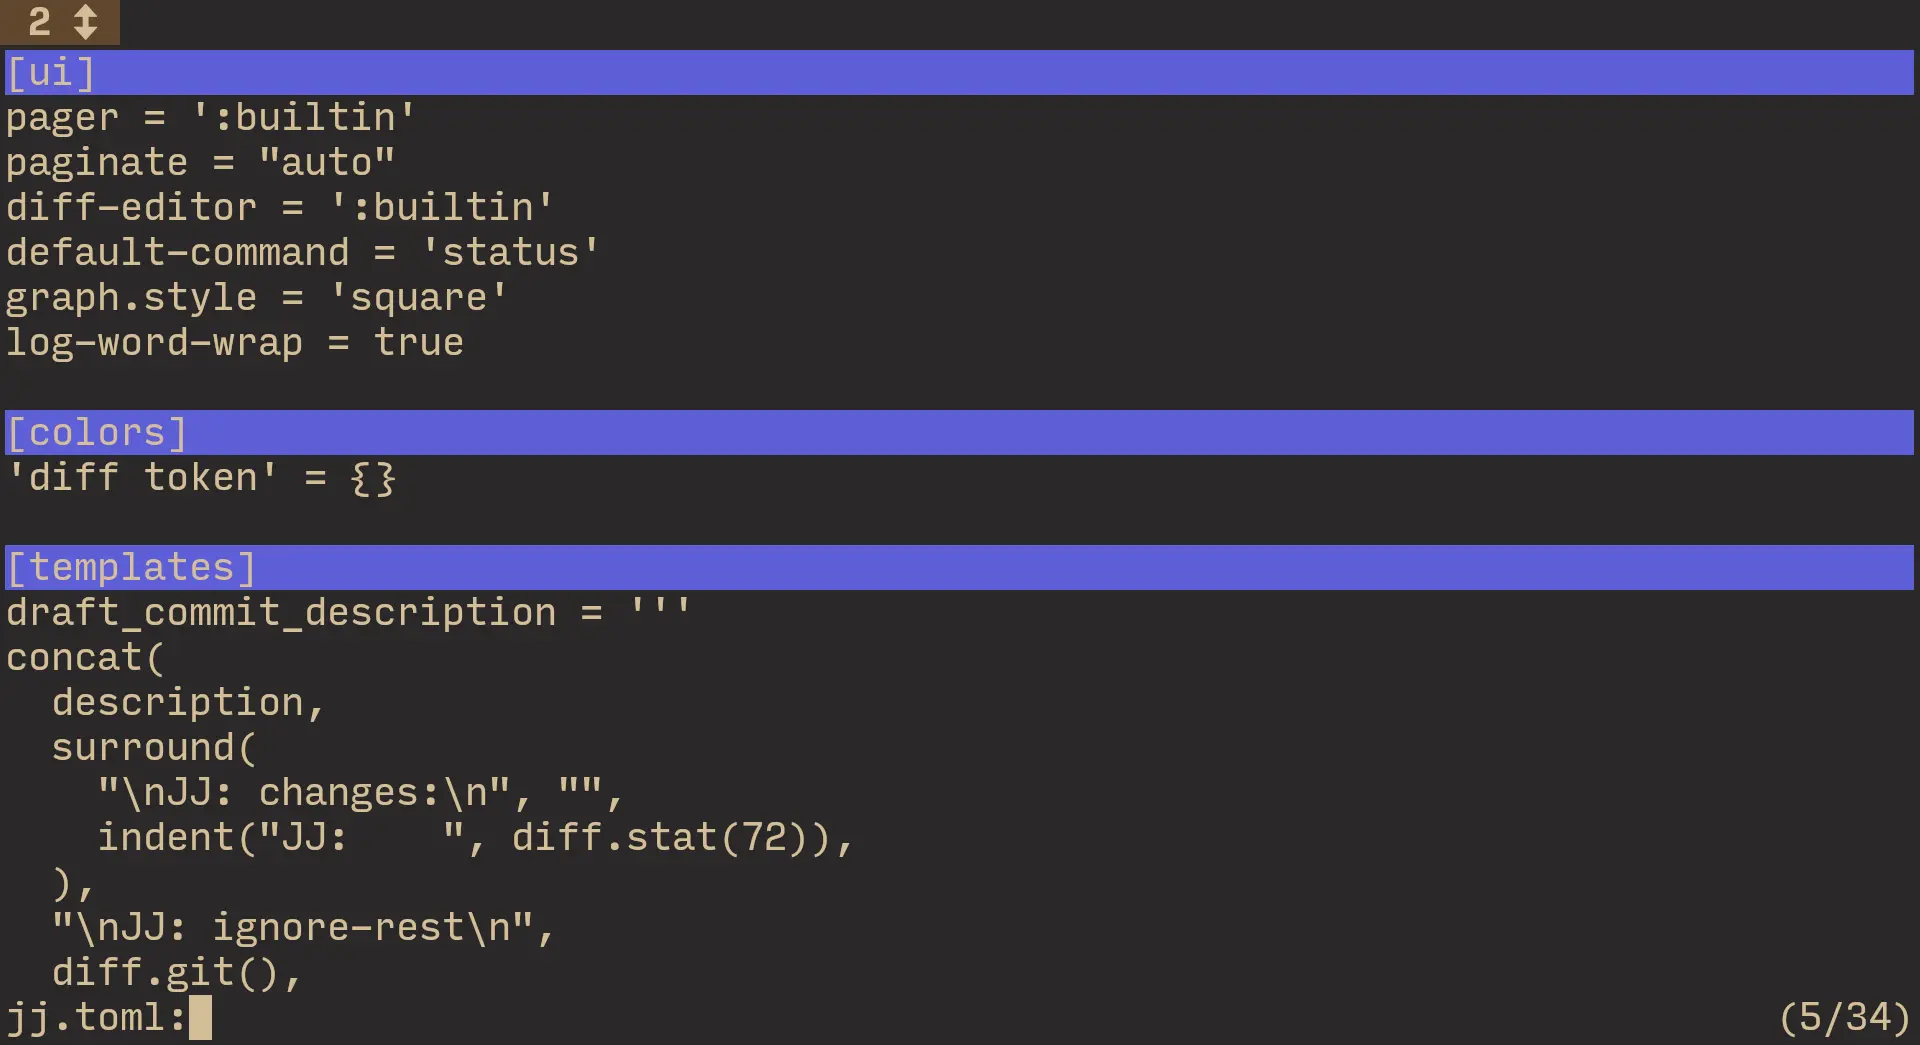Click the 'diff token' color entry
This screenshot has width=1920, height=1045.
coord(142,478)
